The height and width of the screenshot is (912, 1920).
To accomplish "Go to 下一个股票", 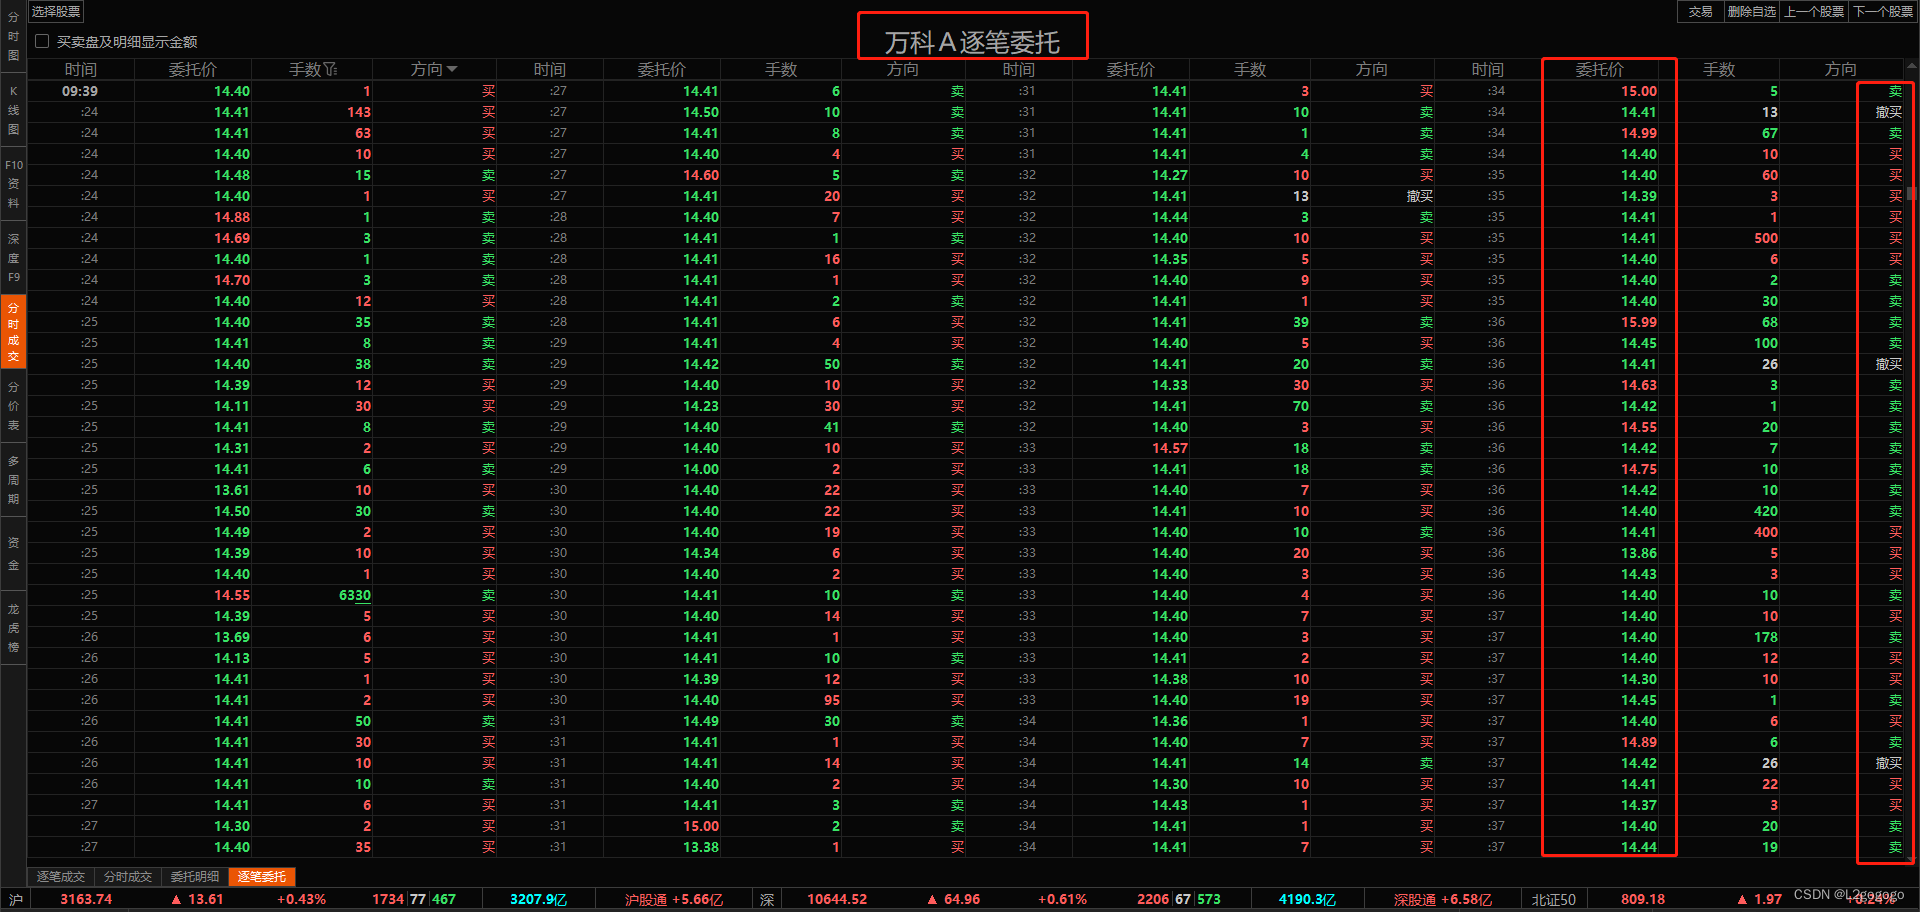I will pos(1883,11).
